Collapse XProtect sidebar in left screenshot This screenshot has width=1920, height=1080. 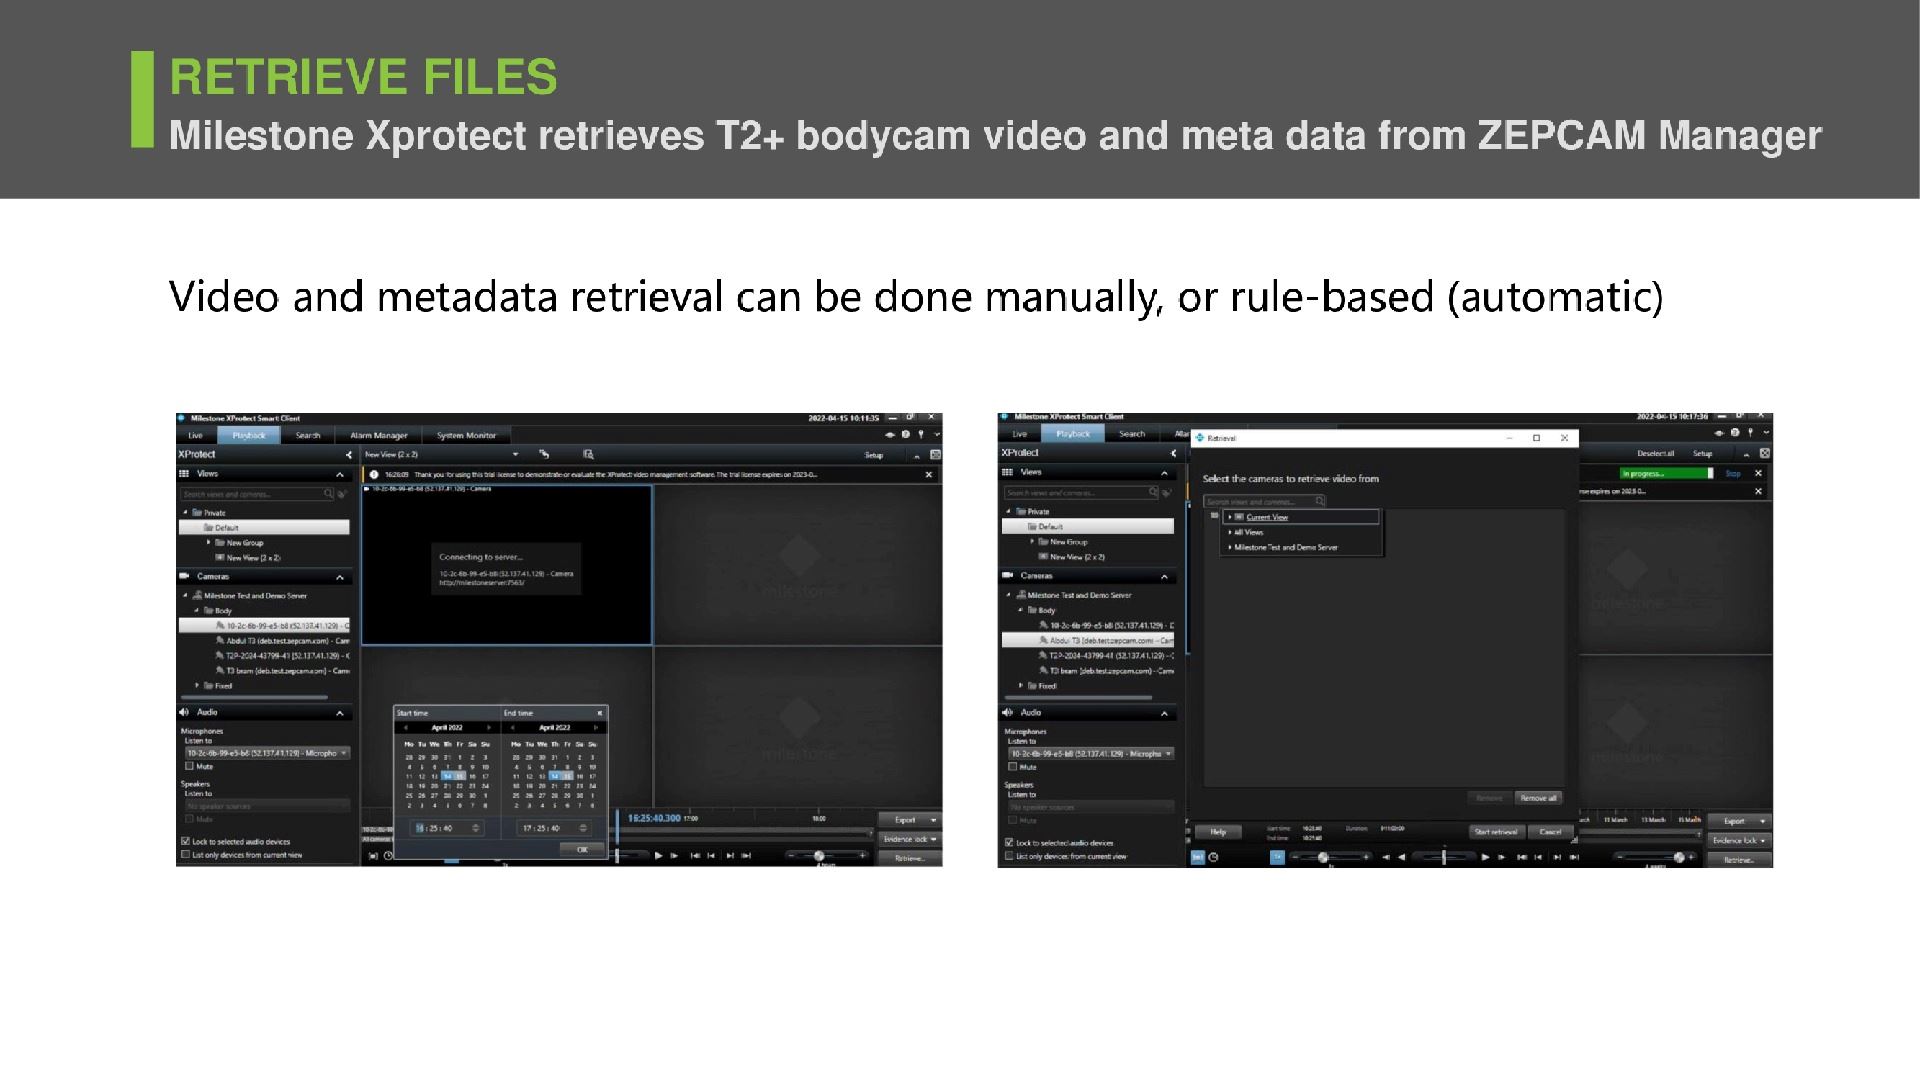point(348,455)
